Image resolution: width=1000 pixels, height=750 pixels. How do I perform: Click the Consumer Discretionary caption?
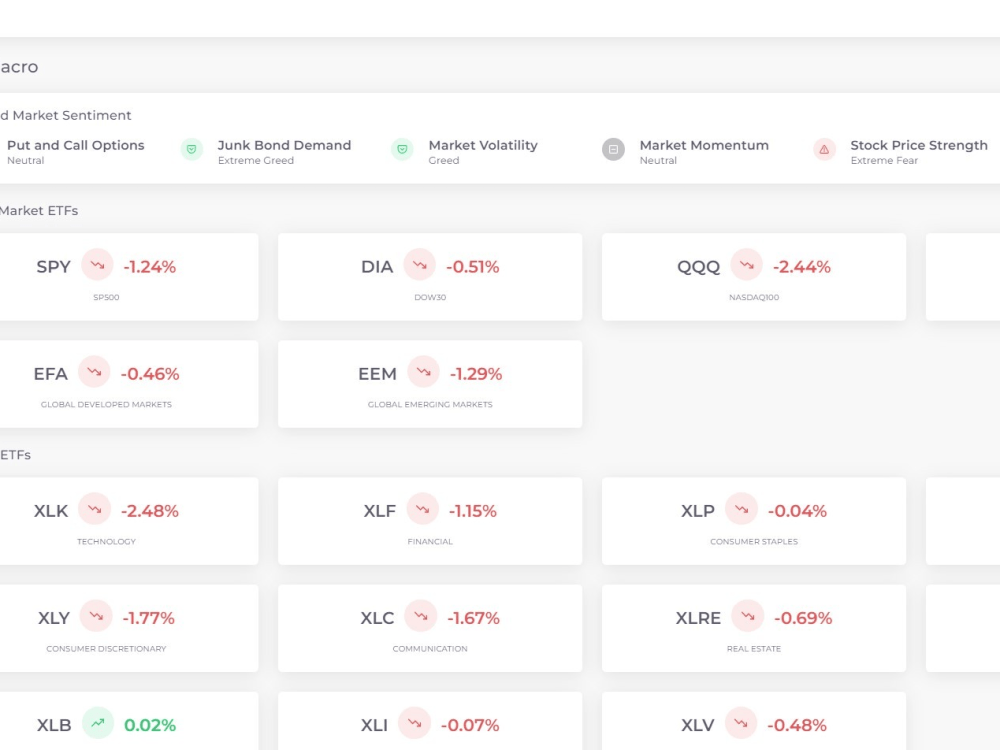coord(106,649)
